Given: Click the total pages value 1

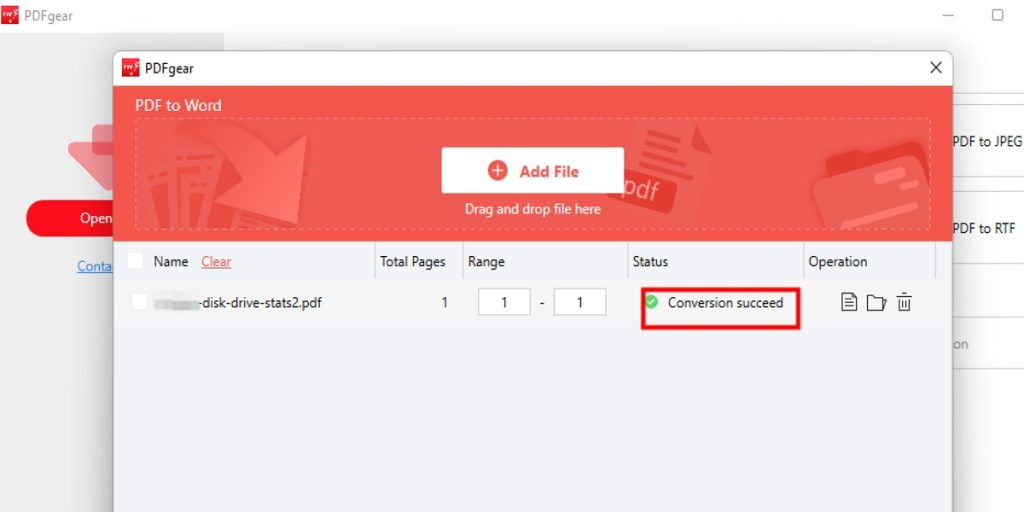Looking at the screenshot, I should click(x=444, y=302).
